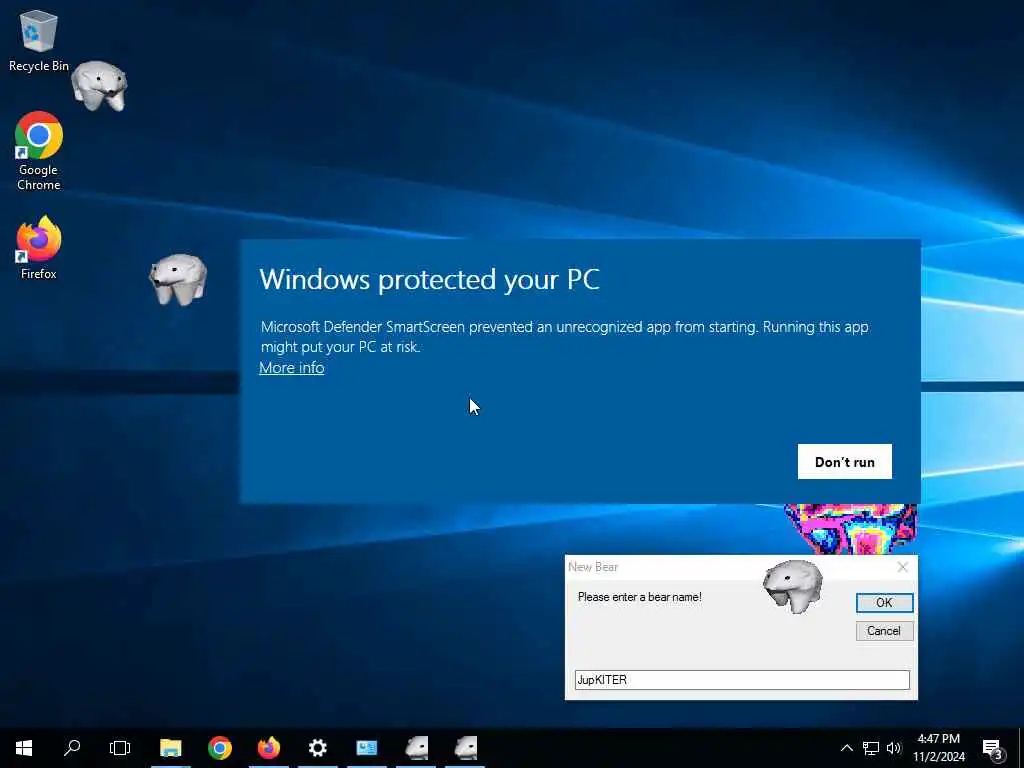1024x768 pixels.
Task: Click the polar bear left of SmartScreen dialog
Action: pos(178,279)
